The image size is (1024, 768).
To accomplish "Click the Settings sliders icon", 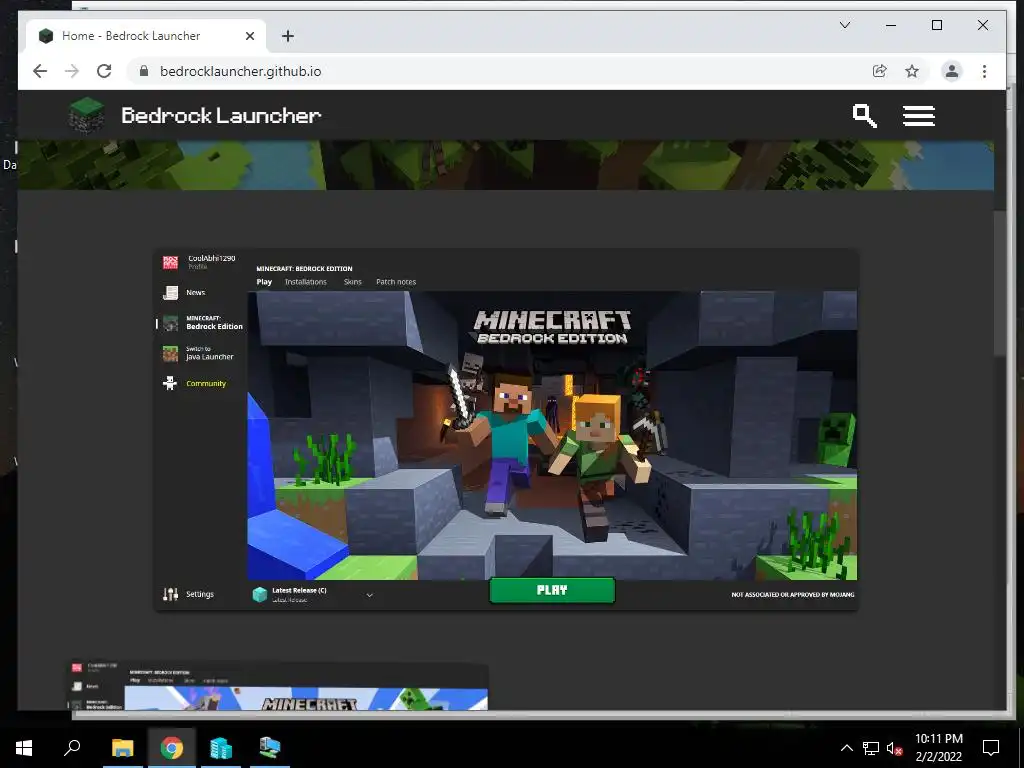I will pyautogui.click(x=170, y=594).
